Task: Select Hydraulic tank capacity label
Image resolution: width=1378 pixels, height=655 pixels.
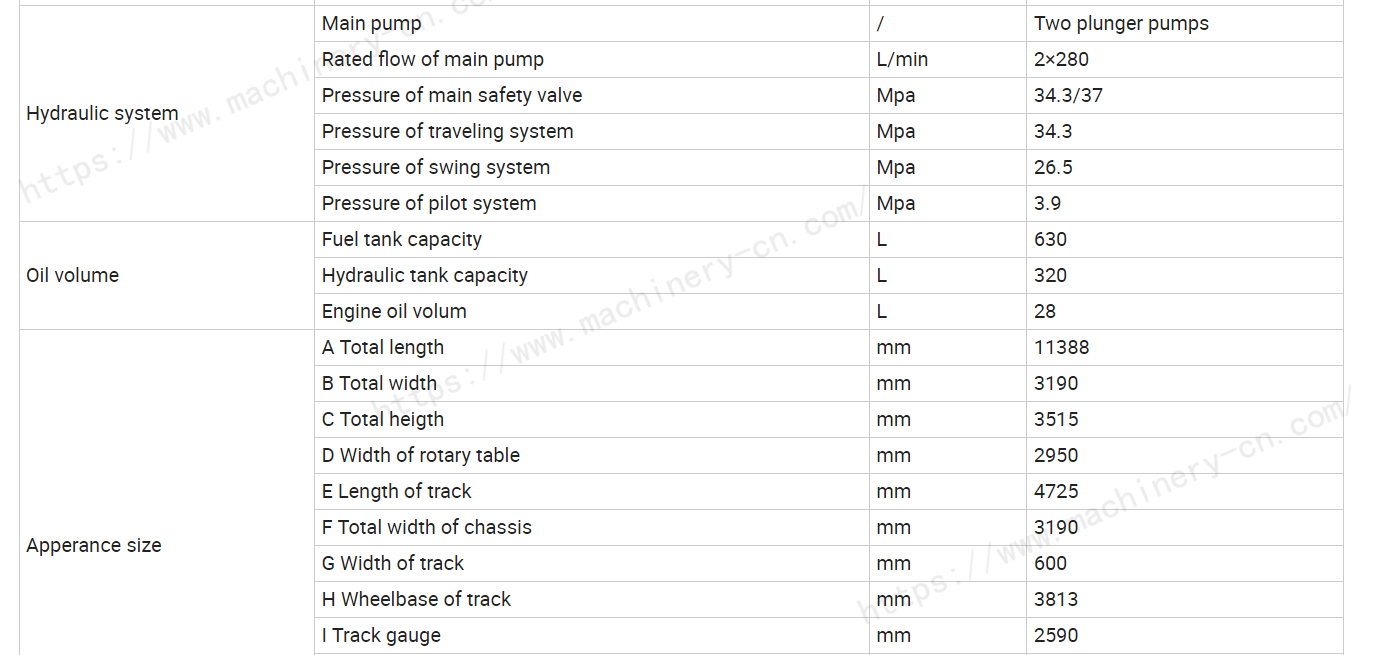Action: (x=425, y=275)
